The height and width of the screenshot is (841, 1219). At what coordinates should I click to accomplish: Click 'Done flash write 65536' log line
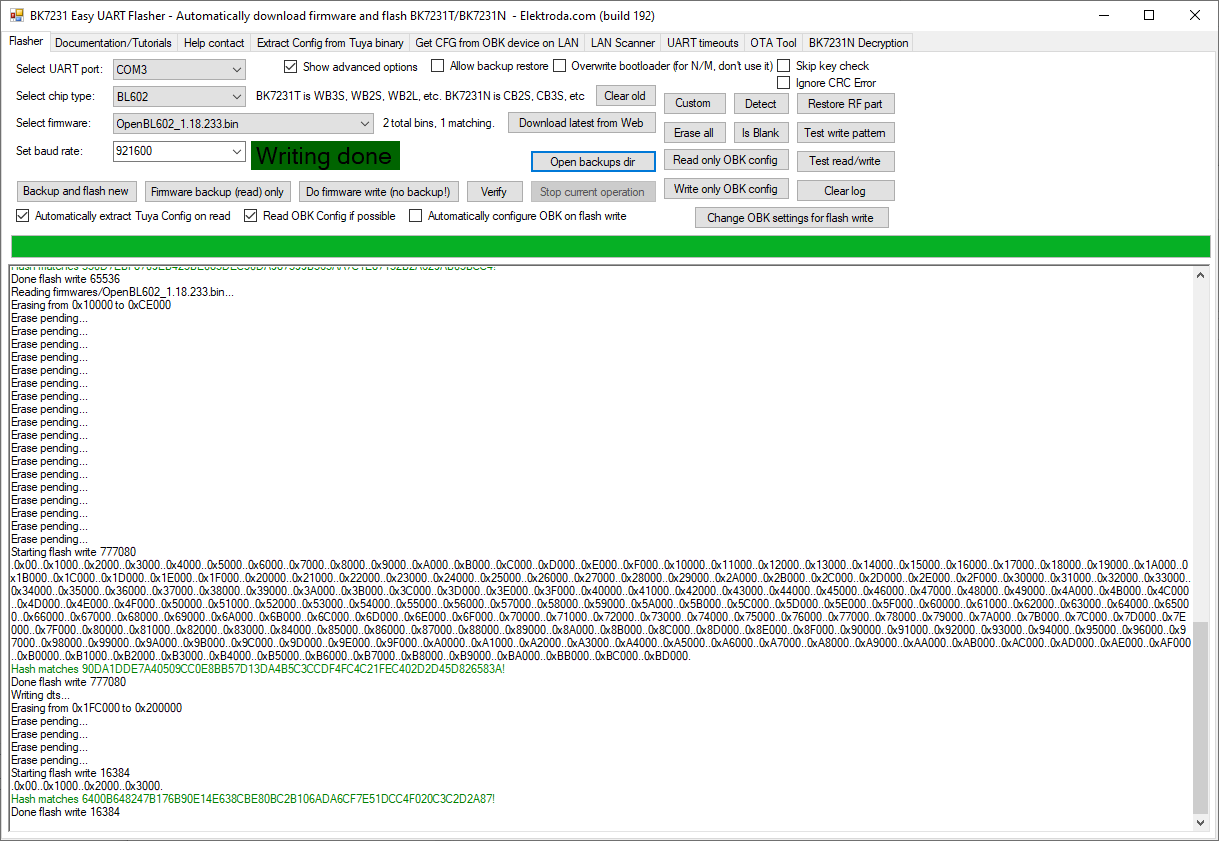point(65,279)
